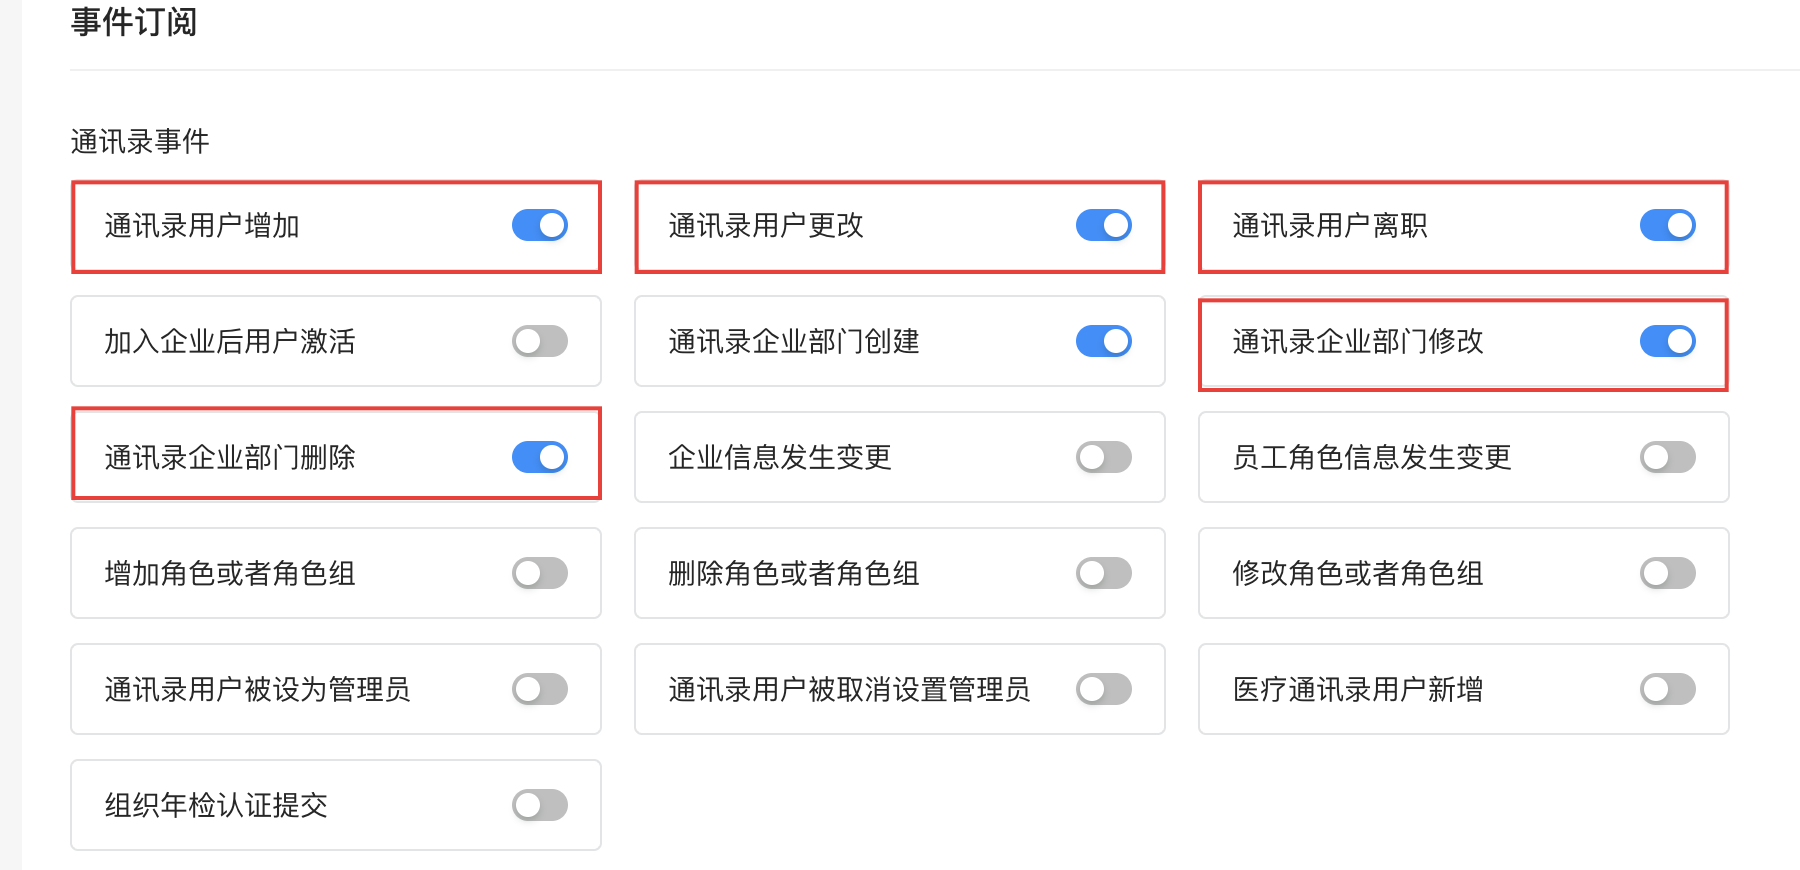Image resolution: width=1800 pixels, height=870 pixels.
Task: Enable 修改角色或者角色组 toggle
Action: point(1668,574)
